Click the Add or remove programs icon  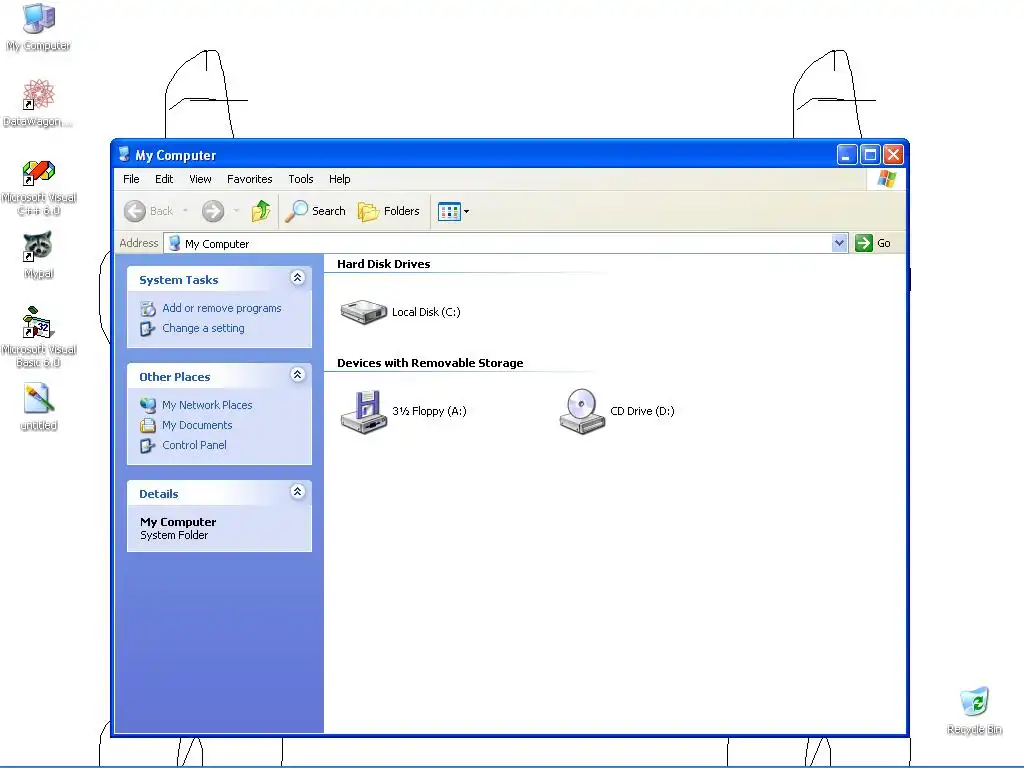coord(148,308)
